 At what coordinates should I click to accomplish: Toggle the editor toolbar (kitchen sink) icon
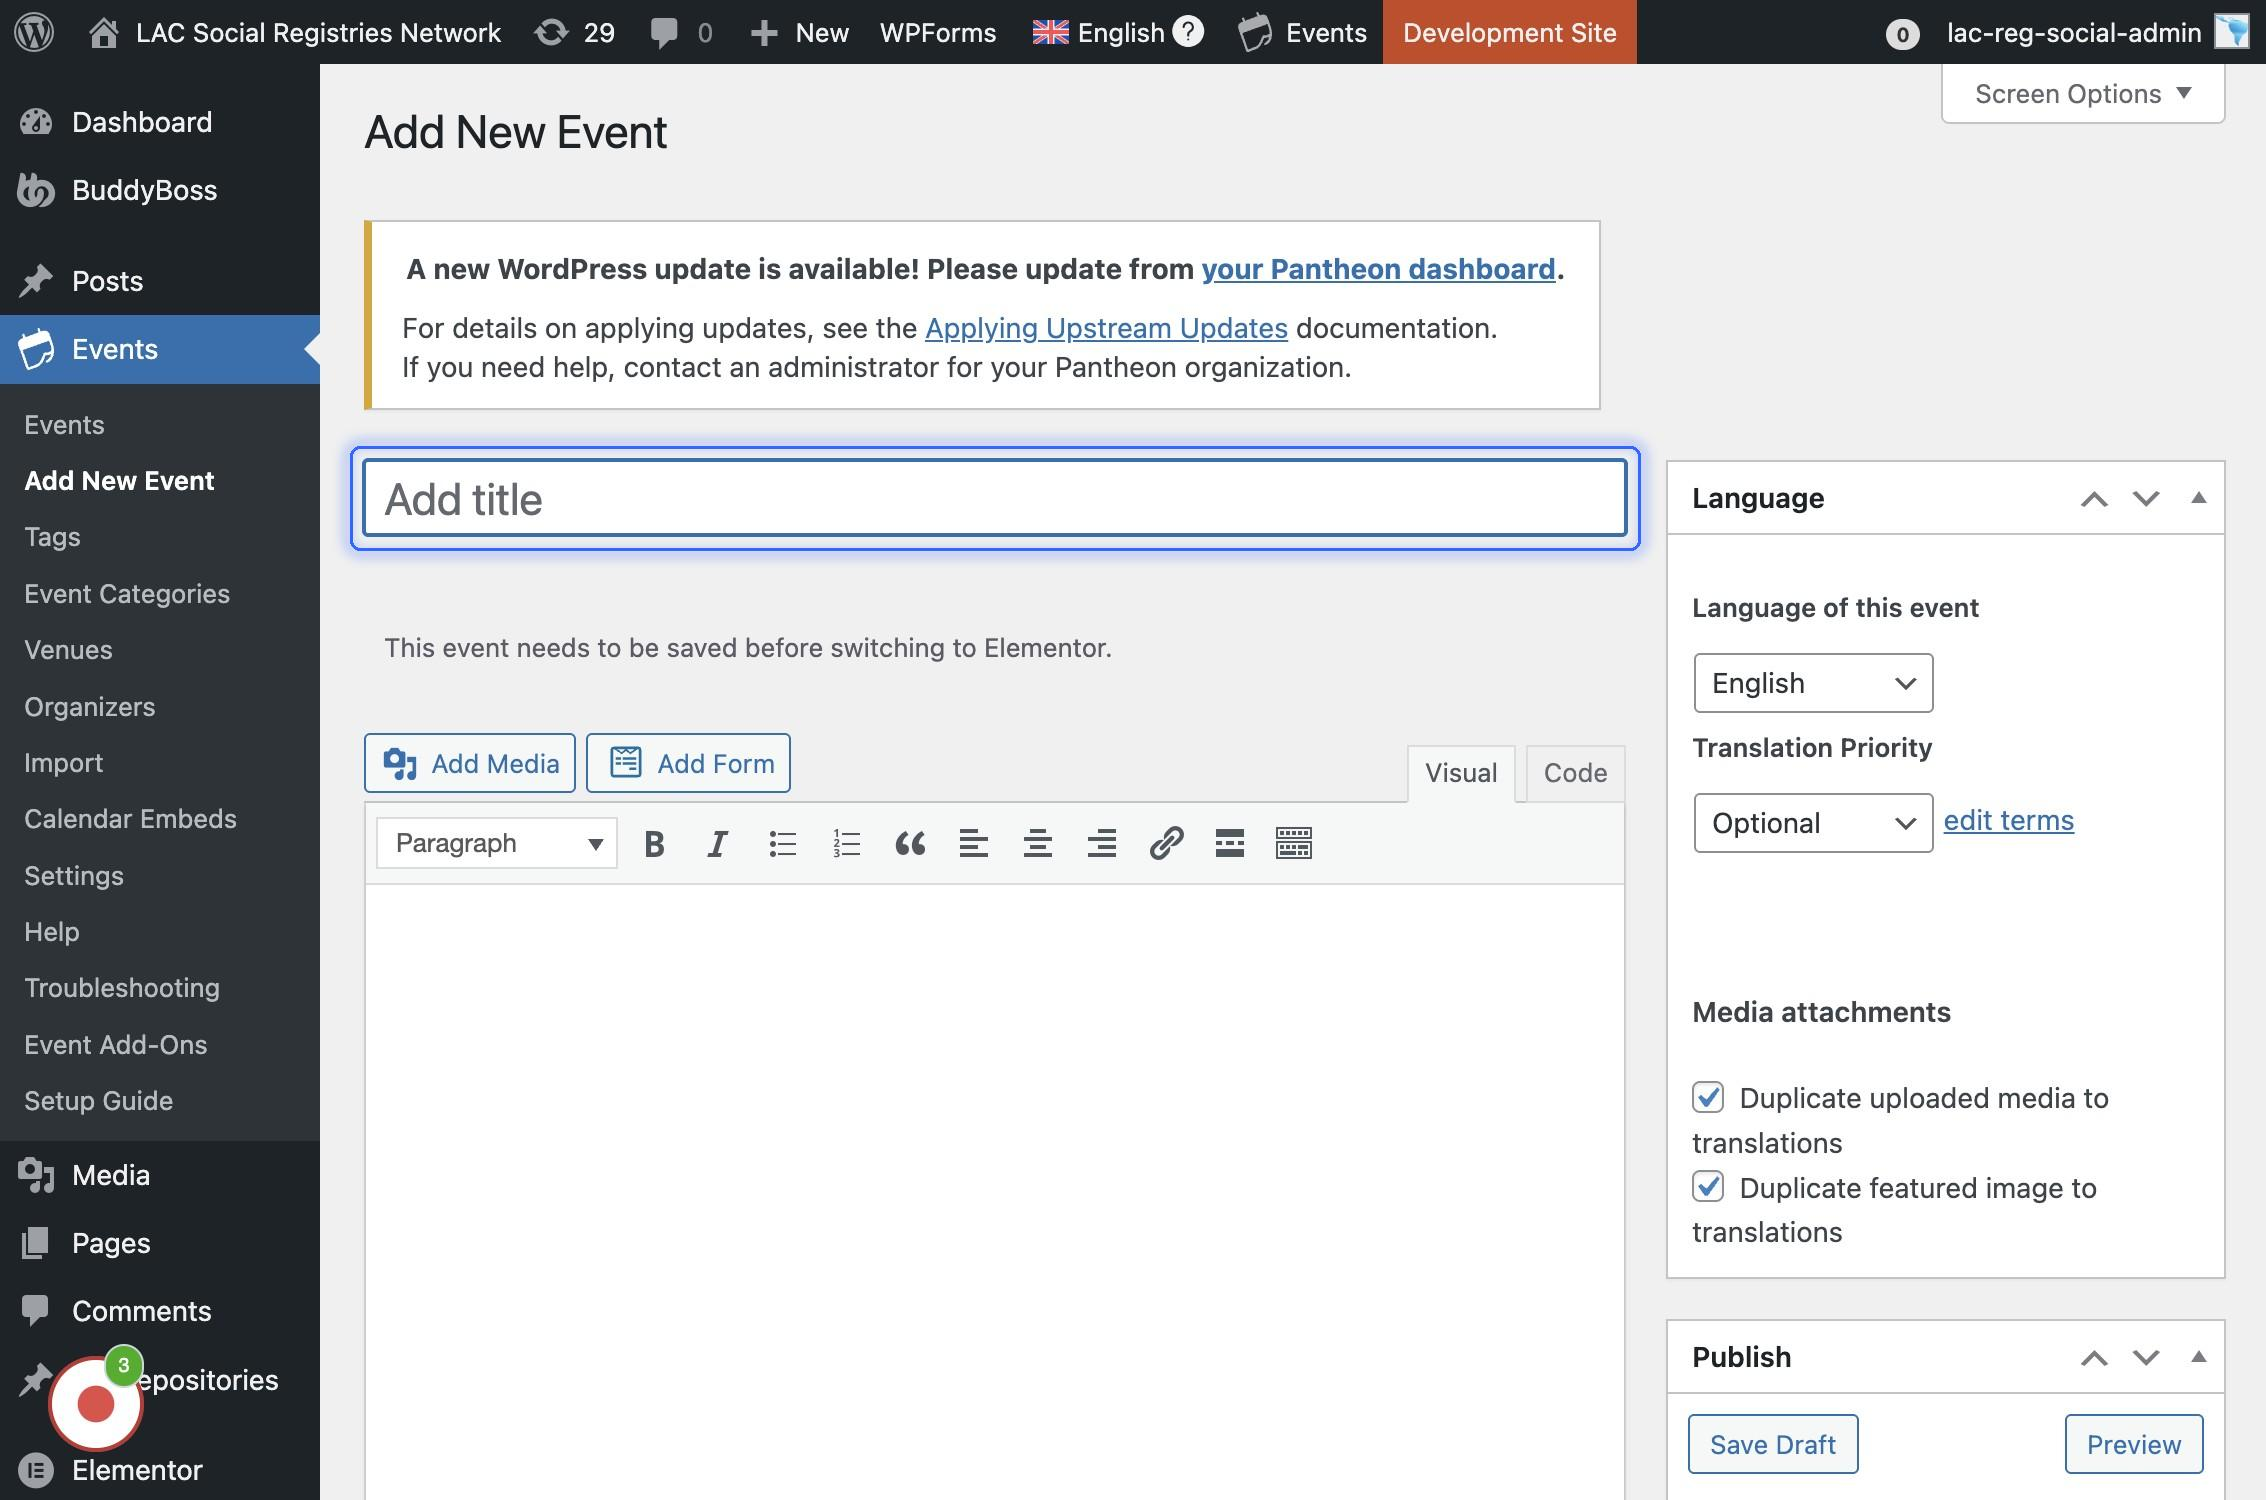pos(1293,844)
